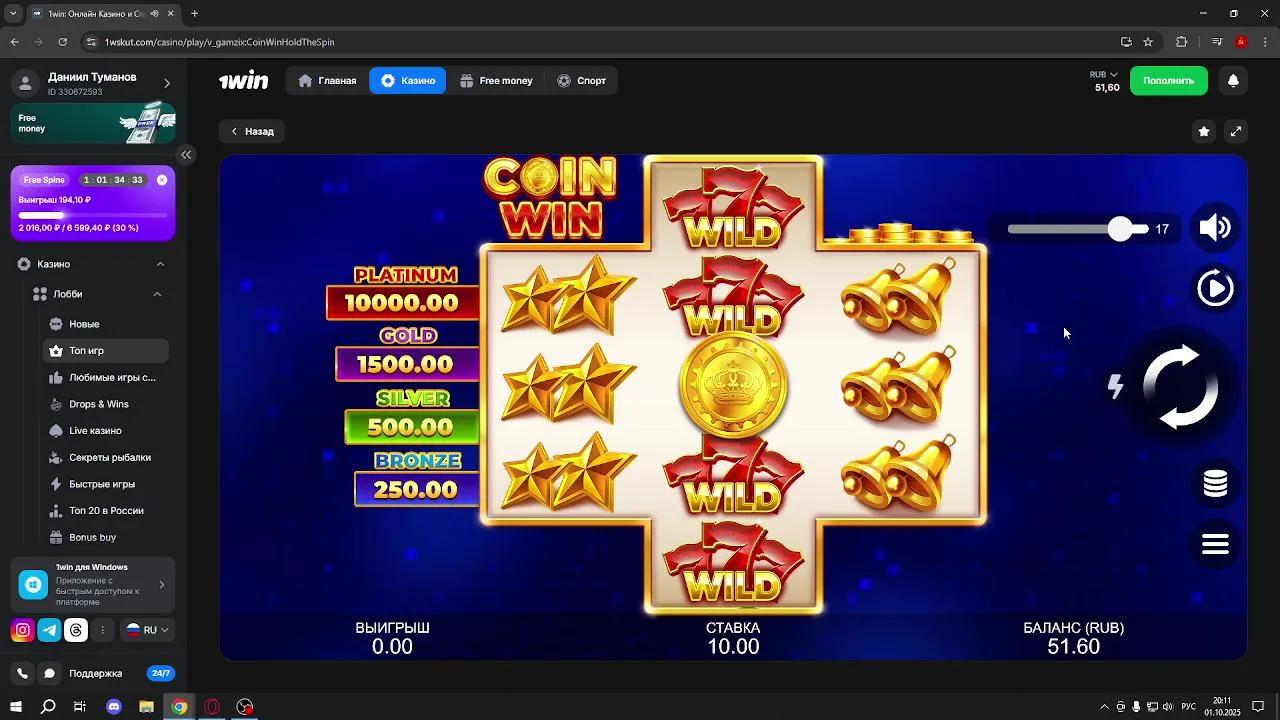This screenshot has height=720, width=1280.
Task: Open the RU language dropdown
Action: pyautogui.click(x=147, y=630)
